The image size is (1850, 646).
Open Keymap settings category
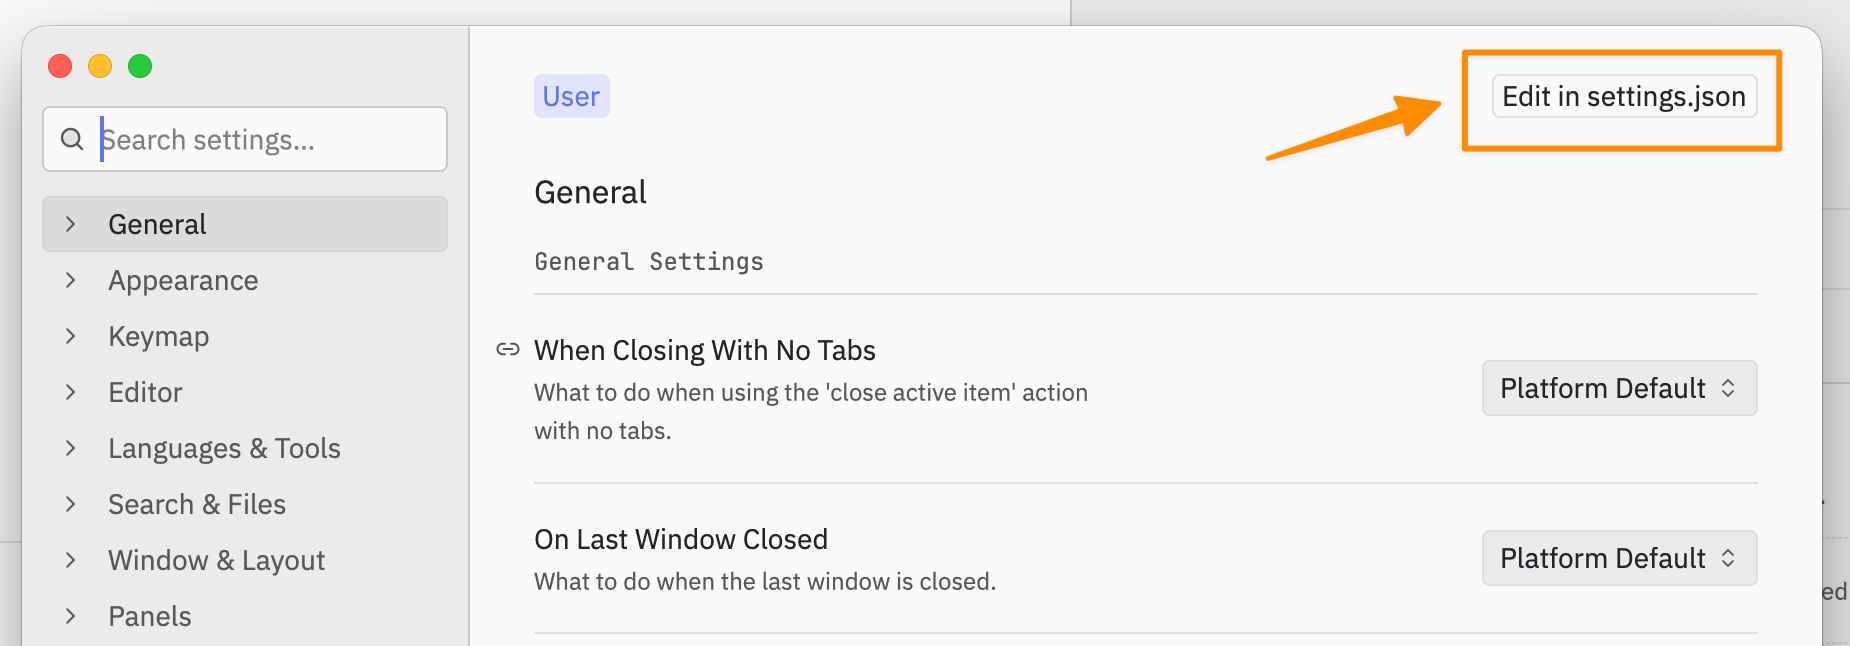[x=159, y=336]
